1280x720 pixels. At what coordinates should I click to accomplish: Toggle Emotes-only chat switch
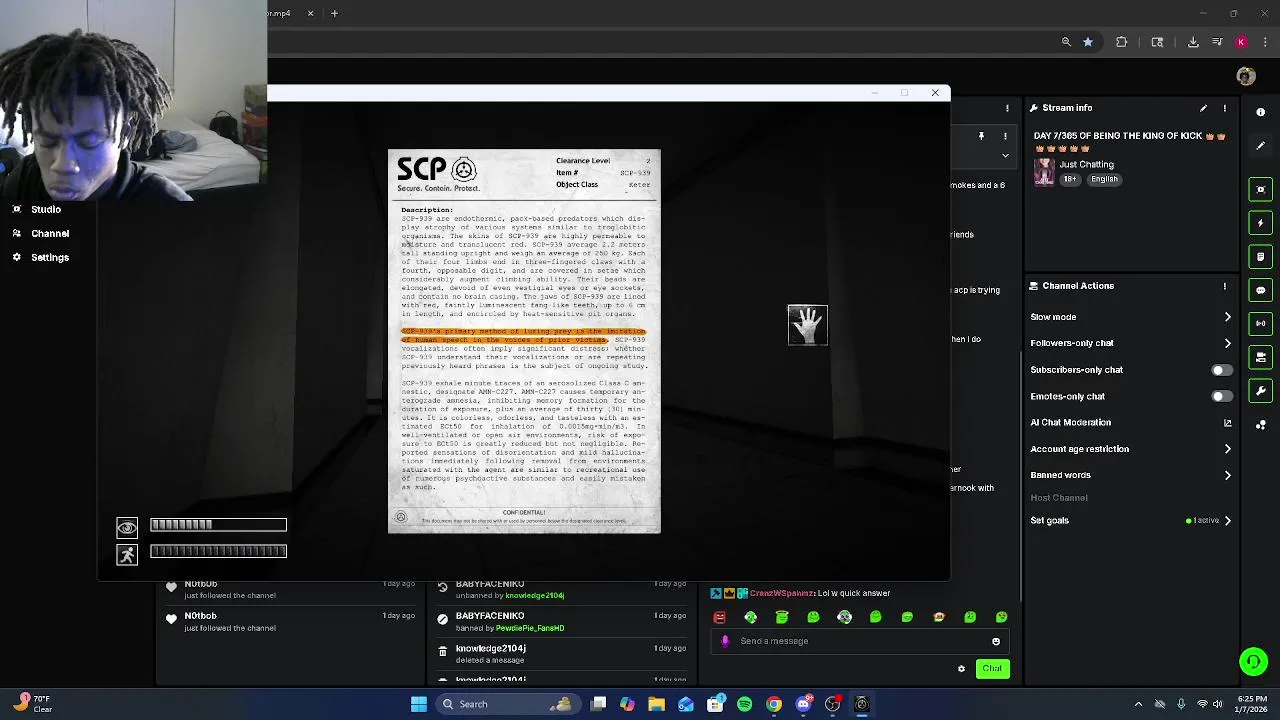1221,396
